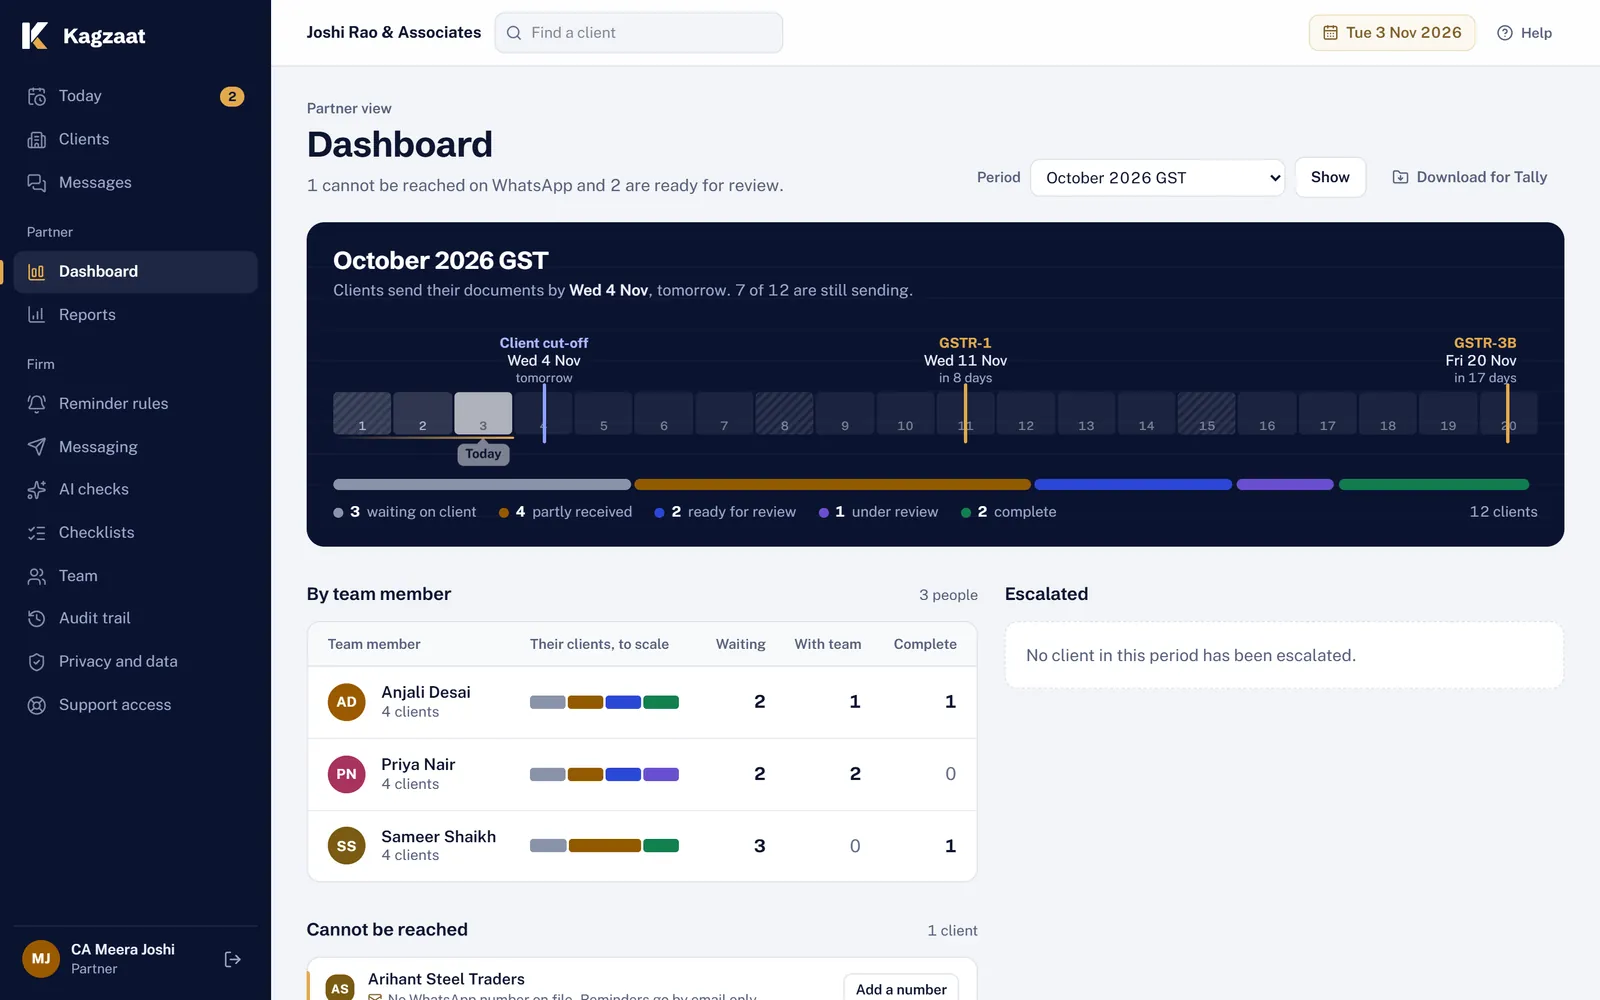Click the Add a number button
Viewport: 1600px width, 1000px height.
tap(901, 989)
